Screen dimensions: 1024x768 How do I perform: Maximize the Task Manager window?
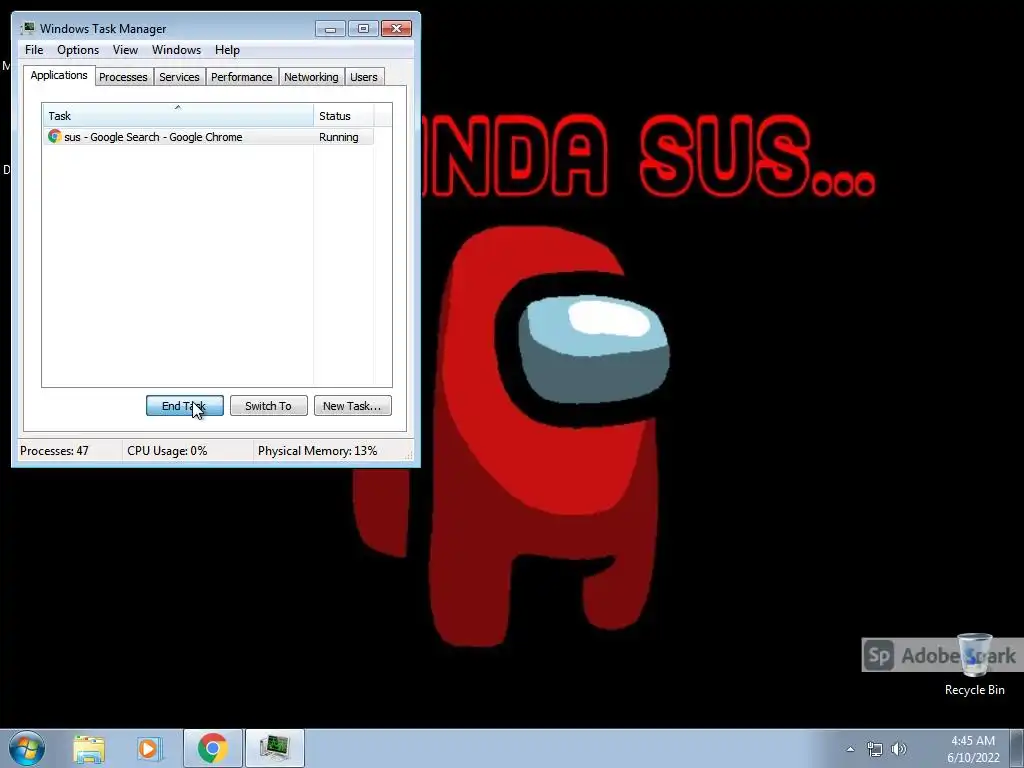tap(363, 29)
